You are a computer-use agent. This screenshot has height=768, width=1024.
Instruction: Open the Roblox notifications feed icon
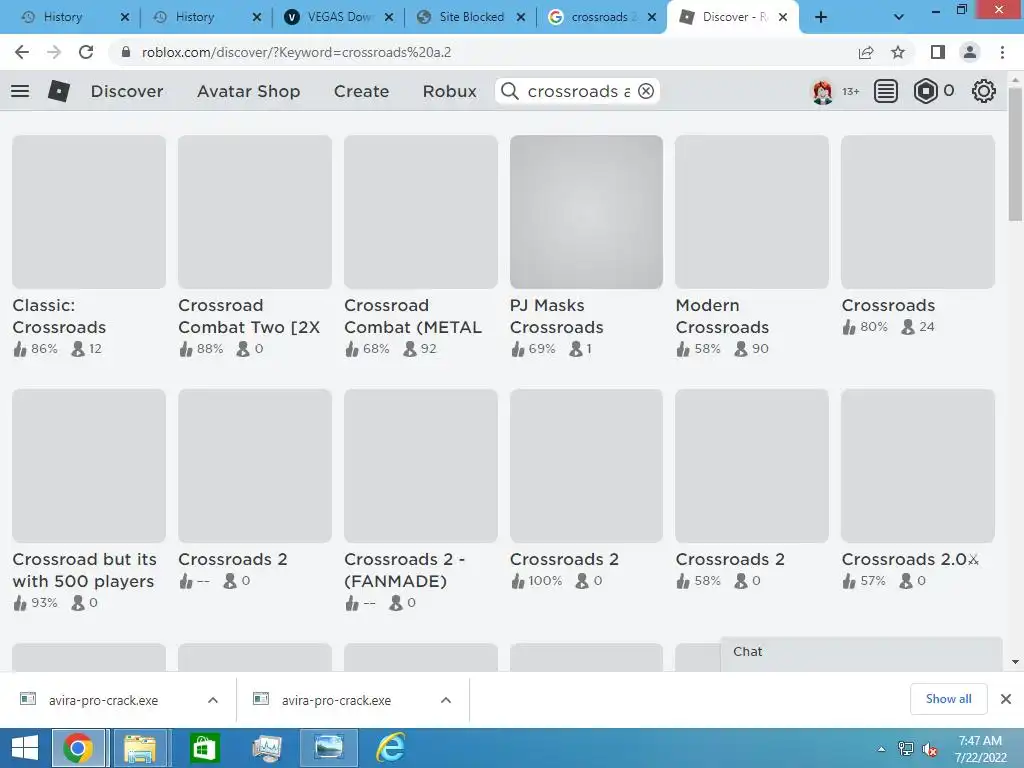[886, 91]
